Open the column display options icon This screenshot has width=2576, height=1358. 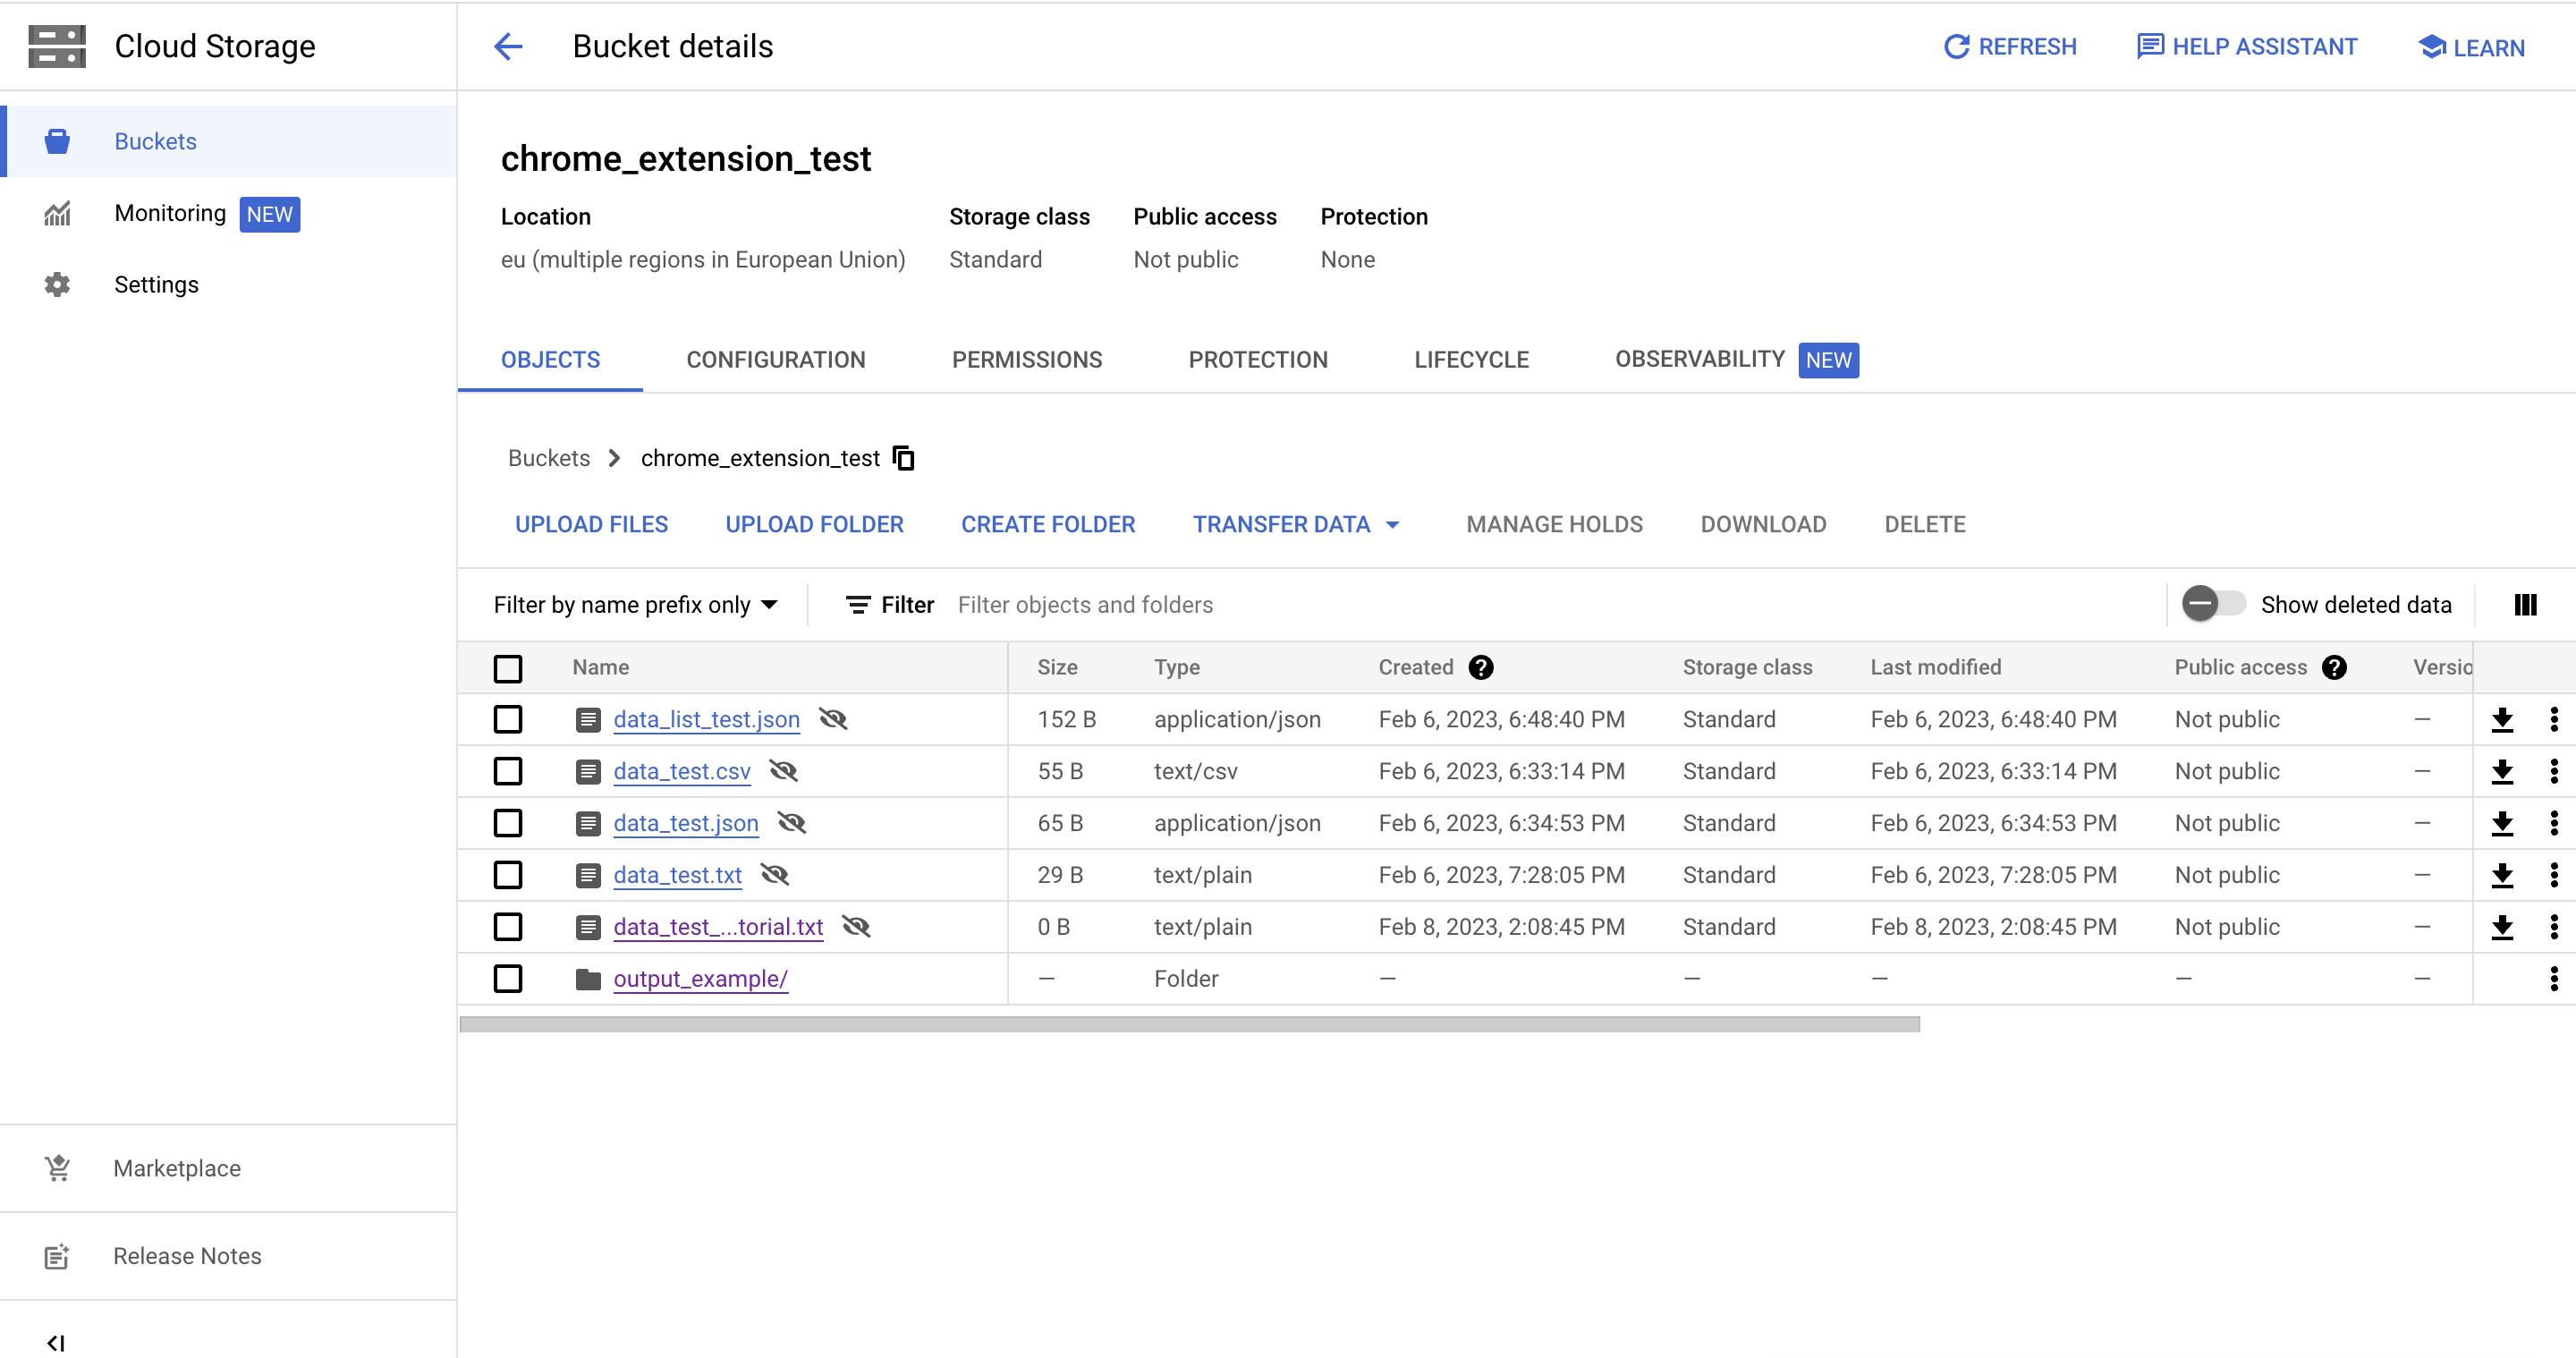tap(2525, 604)
